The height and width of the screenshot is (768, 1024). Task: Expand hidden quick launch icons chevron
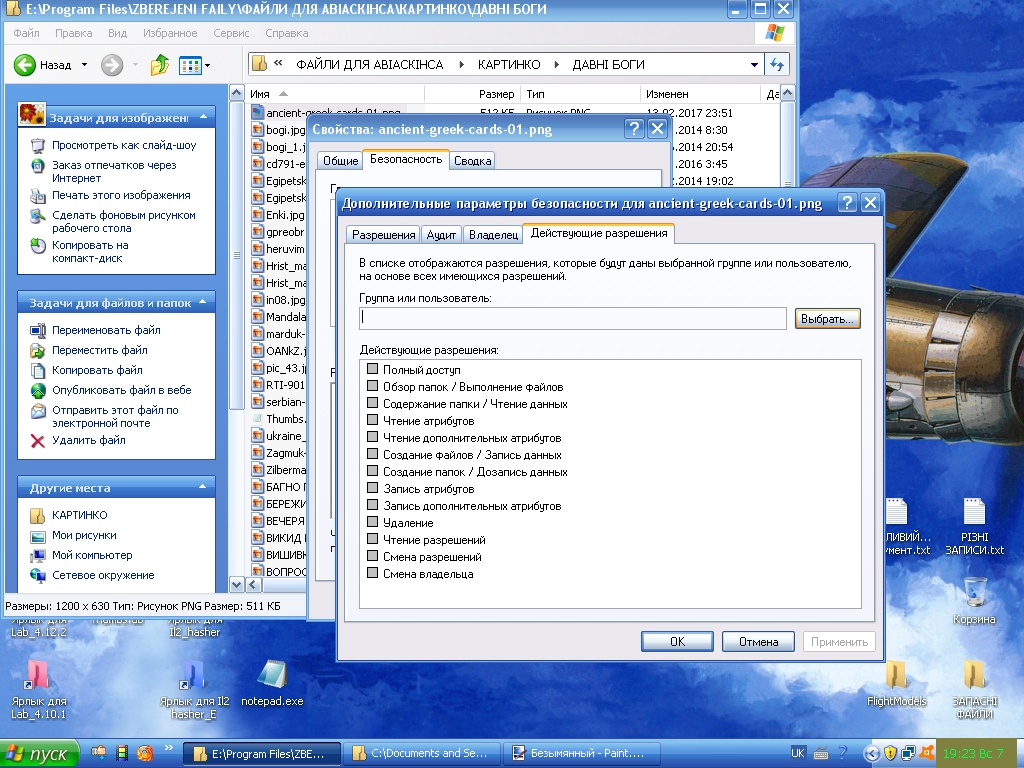(x=168, y=748)
